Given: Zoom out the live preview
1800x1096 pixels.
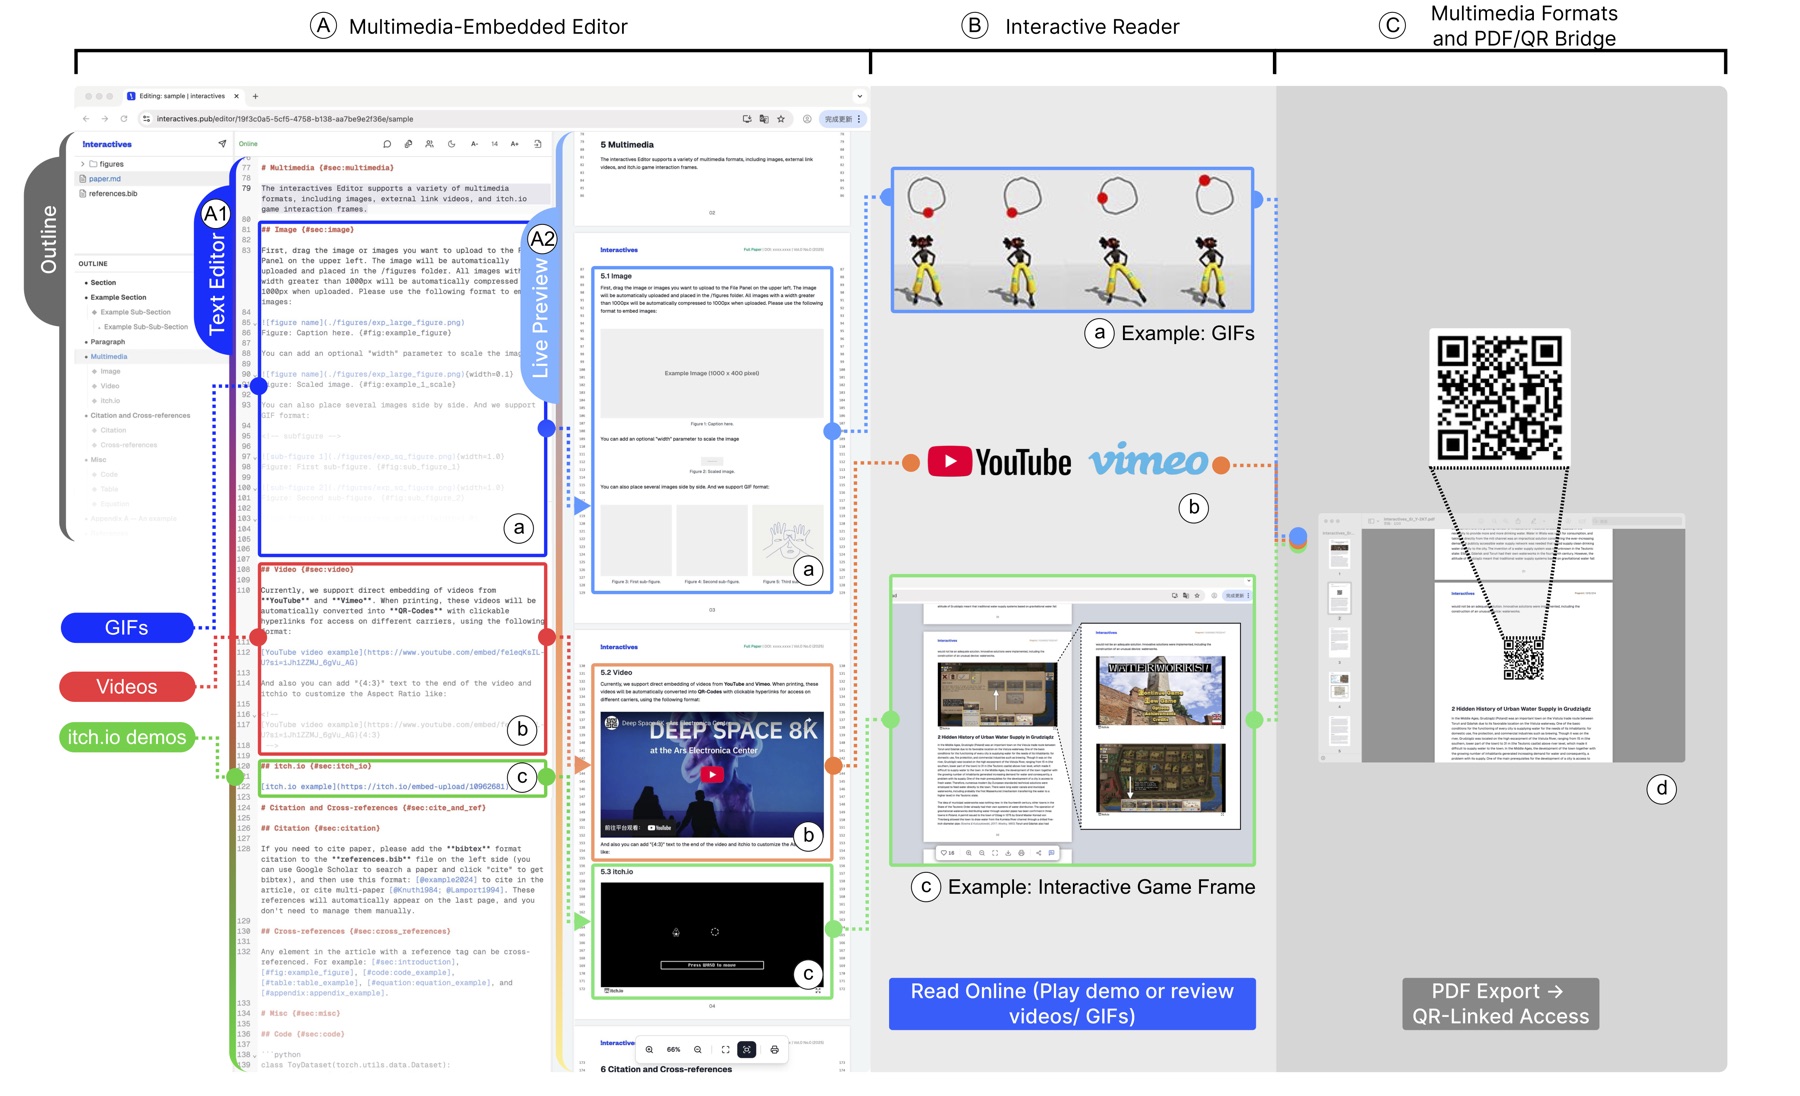Looking at the screenshot, I should click(698, 1050).
